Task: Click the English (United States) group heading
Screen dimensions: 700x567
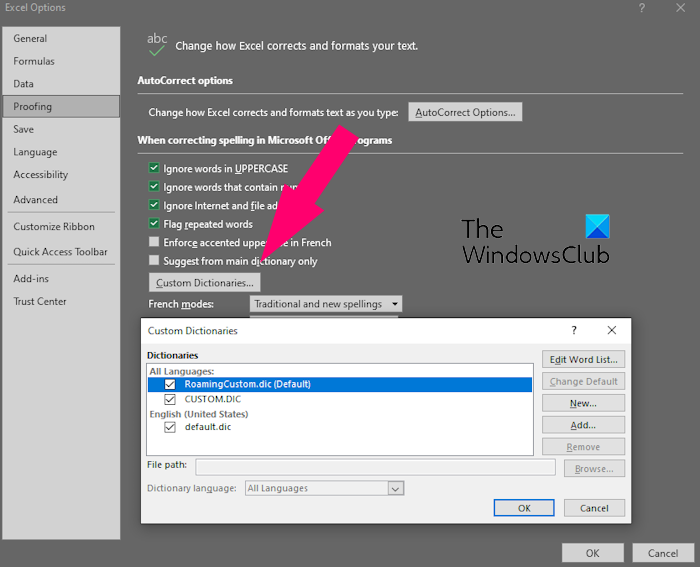Action: [x=199, y=414]
